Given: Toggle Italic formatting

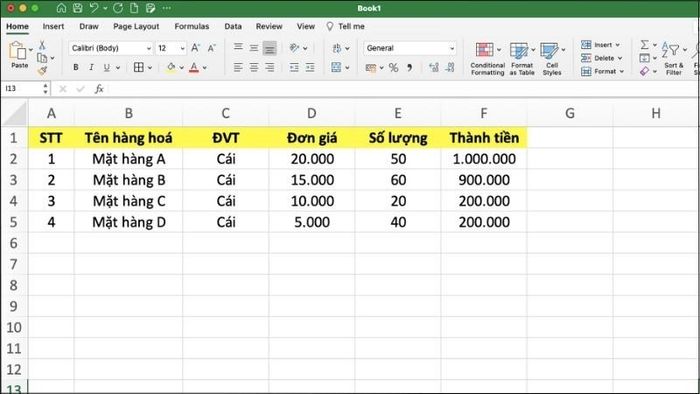Looking at the screenshot, I should [x=91, y=67].
